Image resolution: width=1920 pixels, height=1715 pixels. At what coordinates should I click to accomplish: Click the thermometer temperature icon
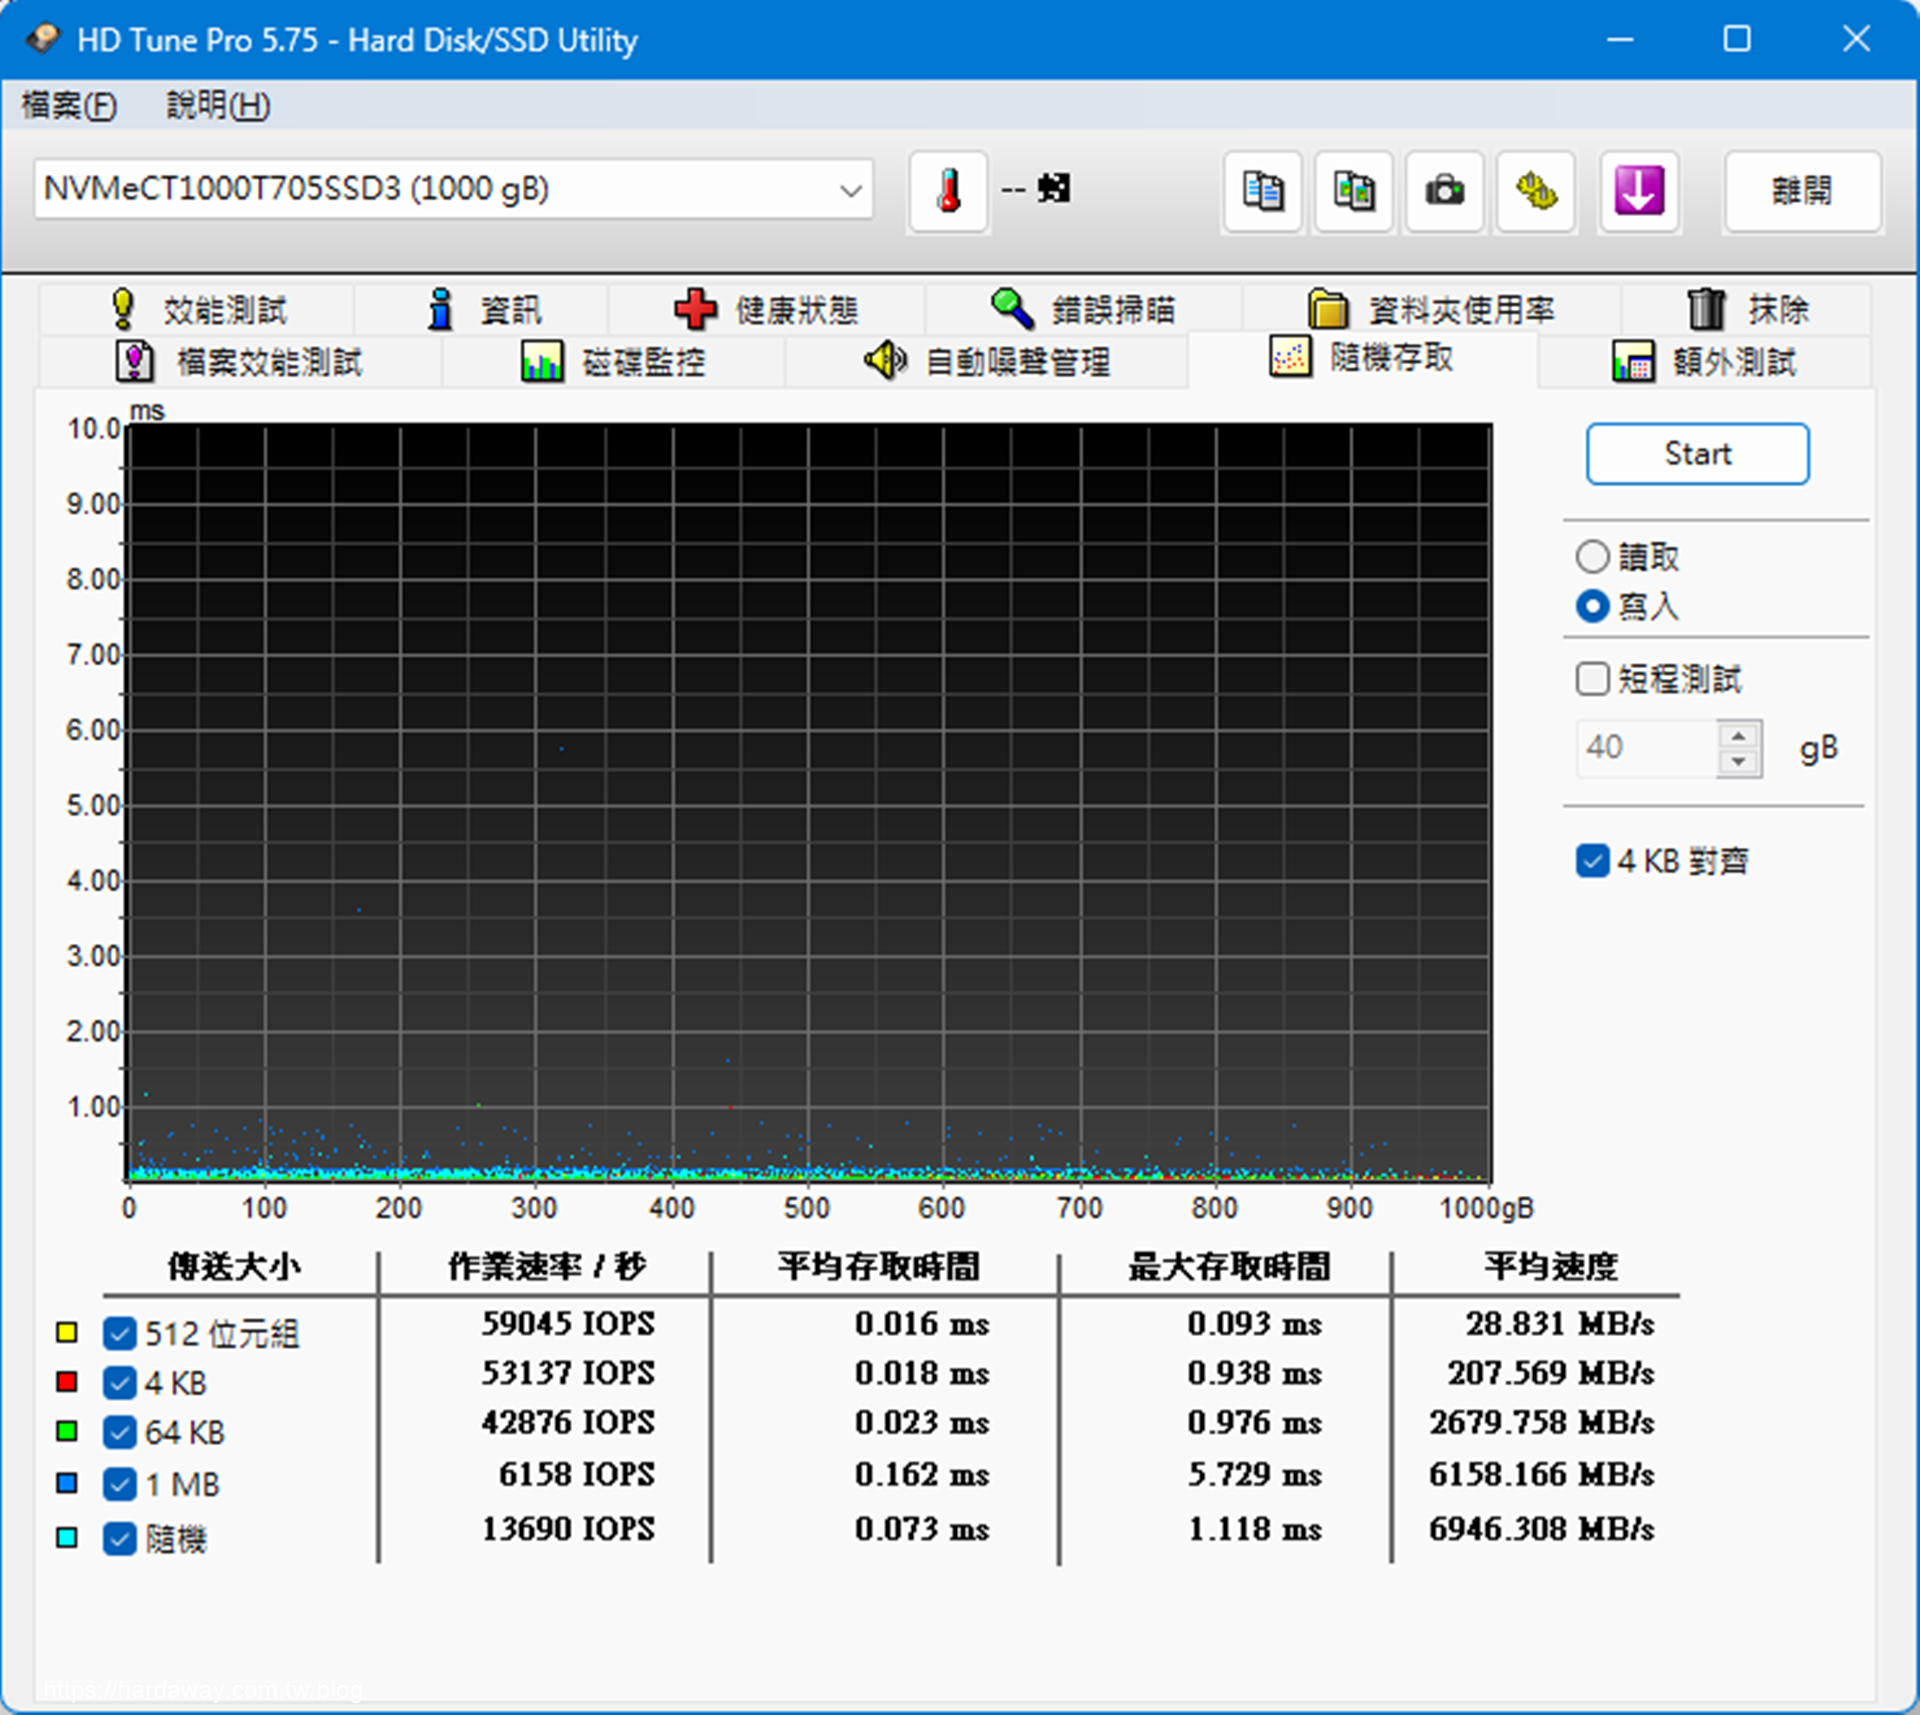coord(948,190)
